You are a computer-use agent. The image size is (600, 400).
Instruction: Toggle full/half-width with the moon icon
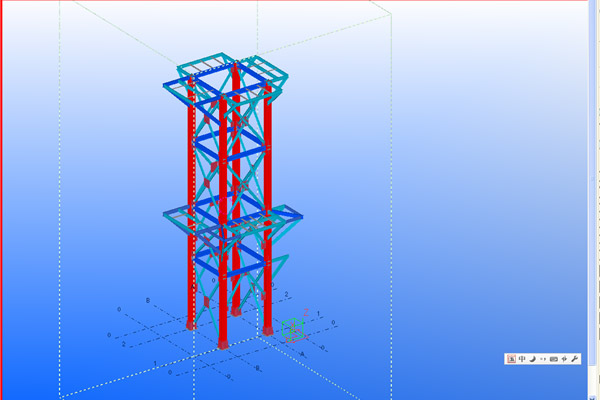coord(532,359)
